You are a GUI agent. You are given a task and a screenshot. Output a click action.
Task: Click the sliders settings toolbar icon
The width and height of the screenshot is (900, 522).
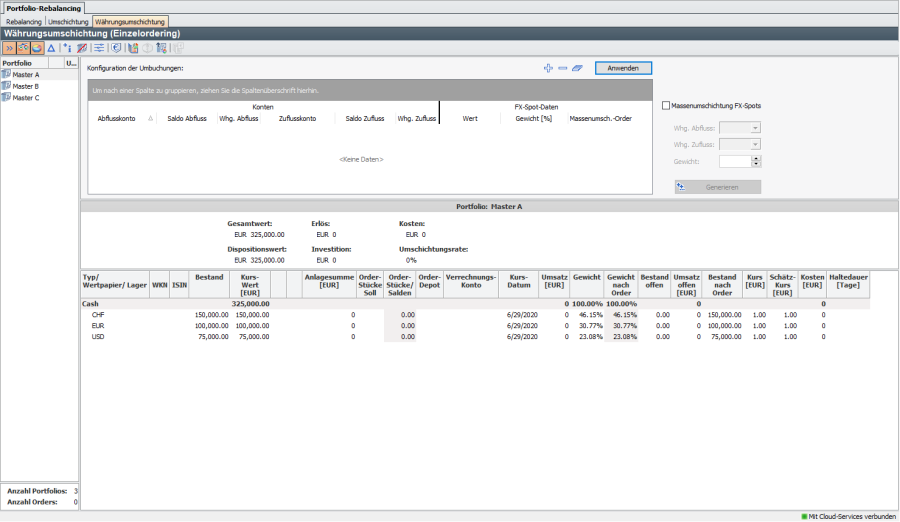pos(99,47)
